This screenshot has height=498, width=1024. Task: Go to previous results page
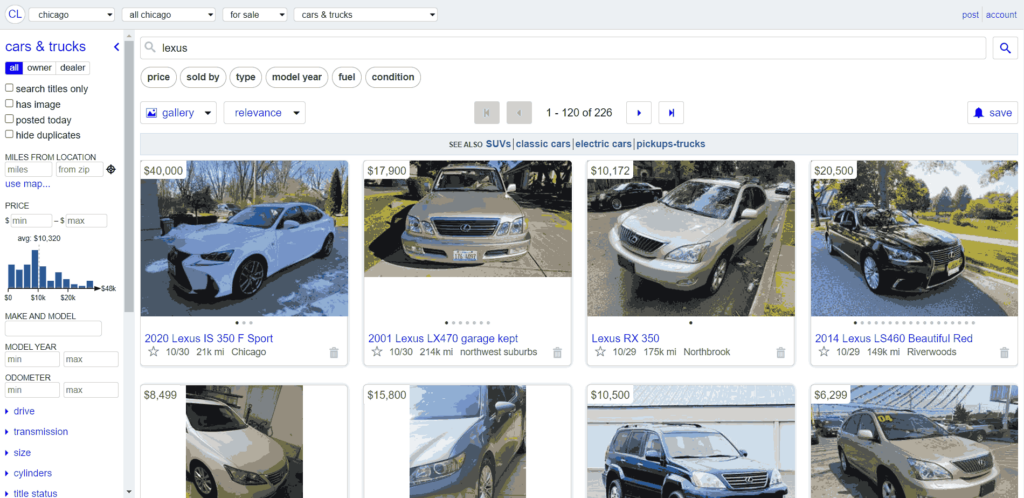point(519,113)
